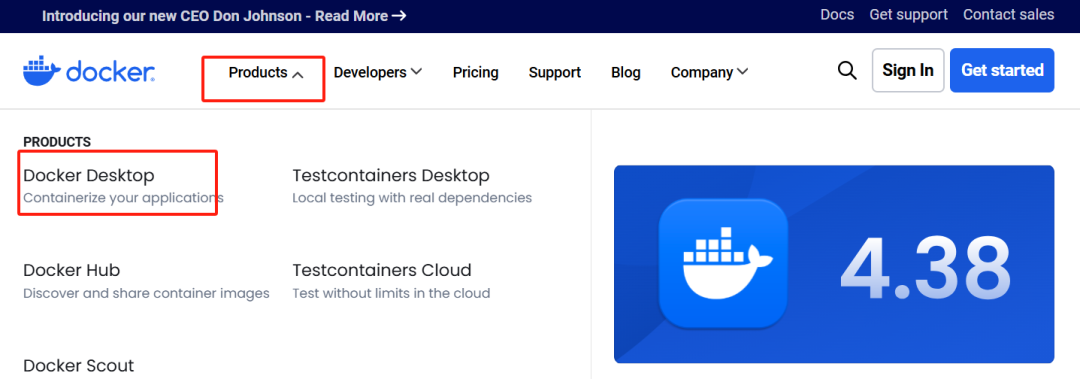This screenshot has height=379, width=1080.
Task: Click the Get started button
Action: [x=1002, y=70]
